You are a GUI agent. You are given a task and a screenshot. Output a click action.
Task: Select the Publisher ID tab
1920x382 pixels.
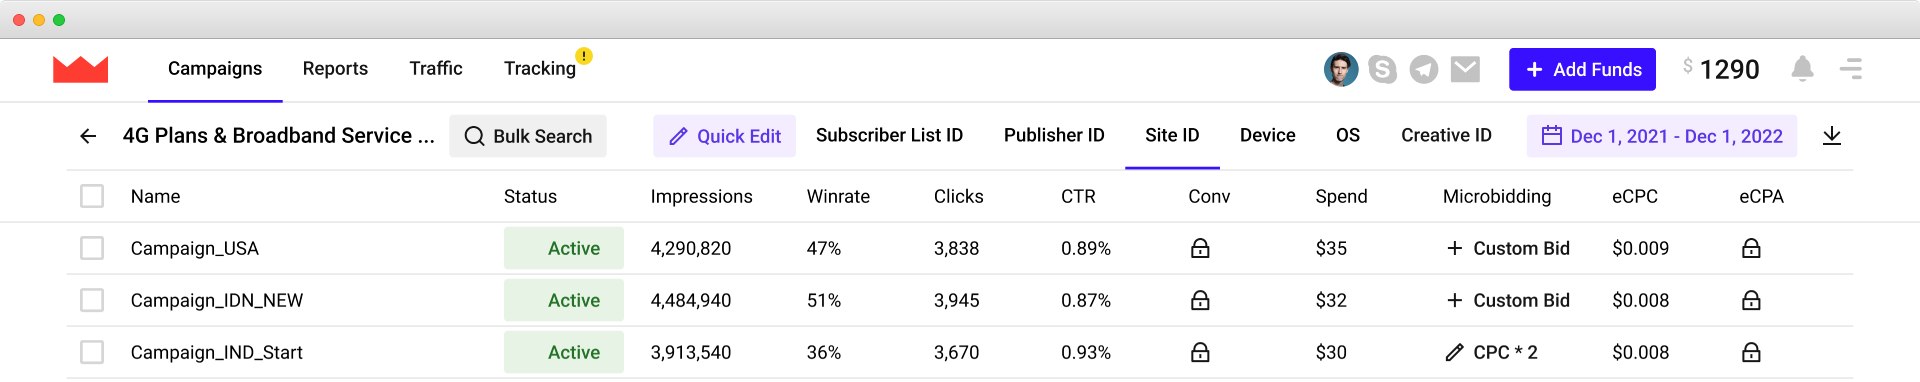pos(1054,135)
